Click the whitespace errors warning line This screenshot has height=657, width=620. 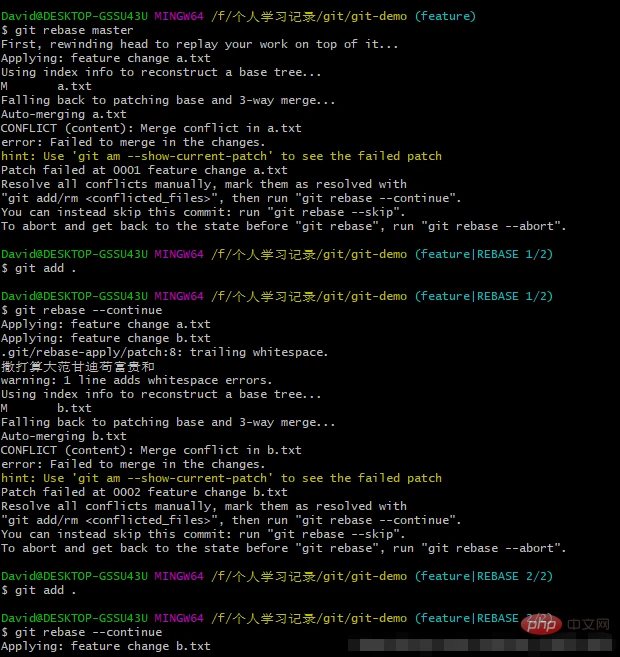point(135,380)
